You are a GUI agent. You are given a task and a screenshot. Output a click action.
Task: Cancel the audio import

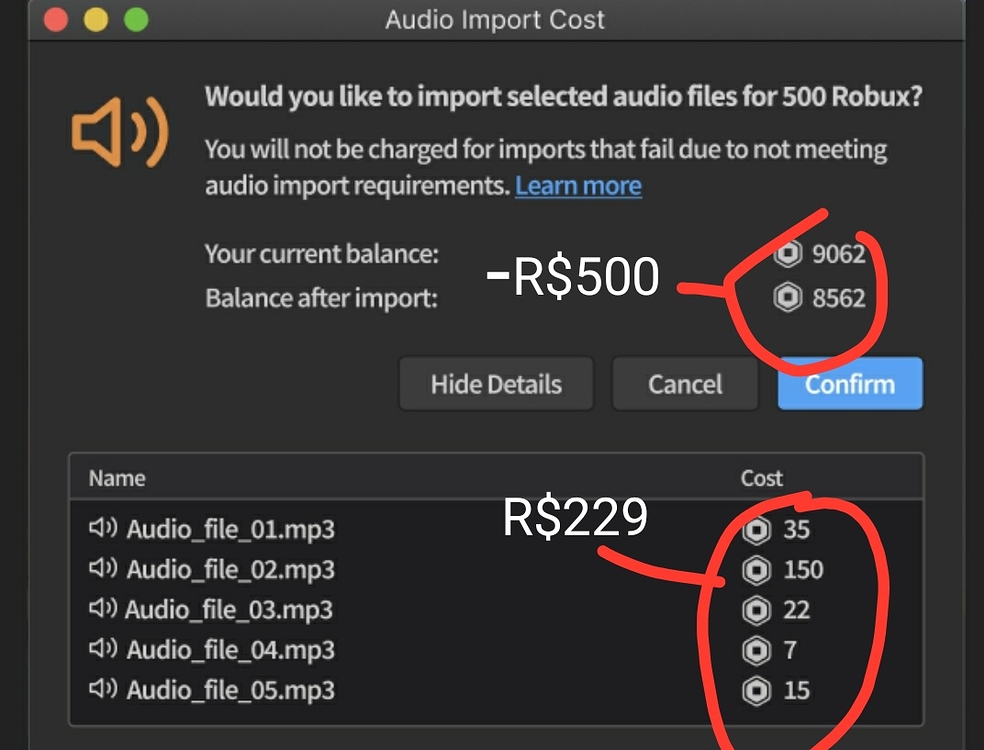[x=684, y=384]
